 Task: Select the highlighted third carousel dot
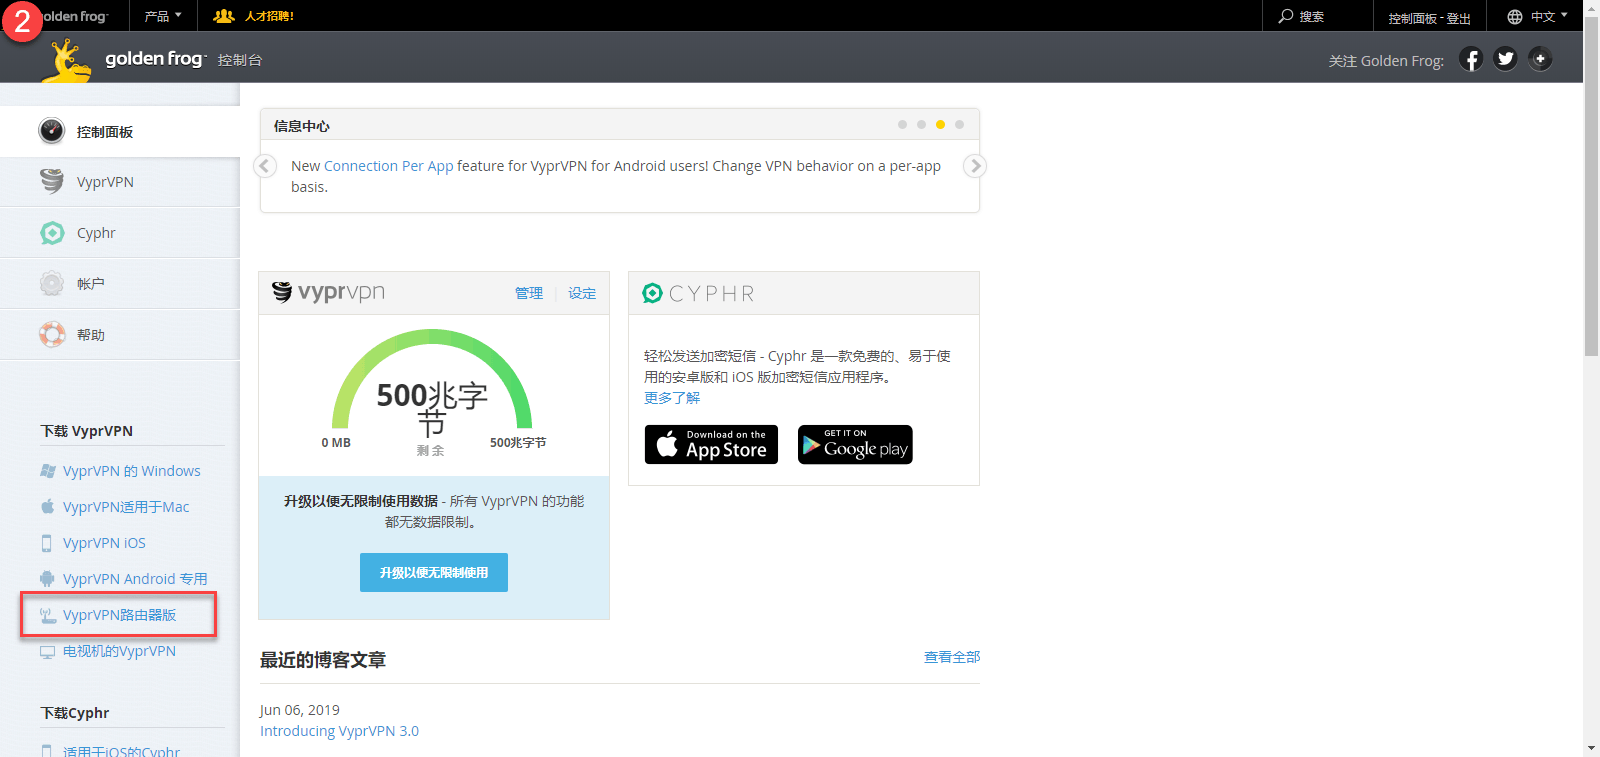(x=940, y=125)
